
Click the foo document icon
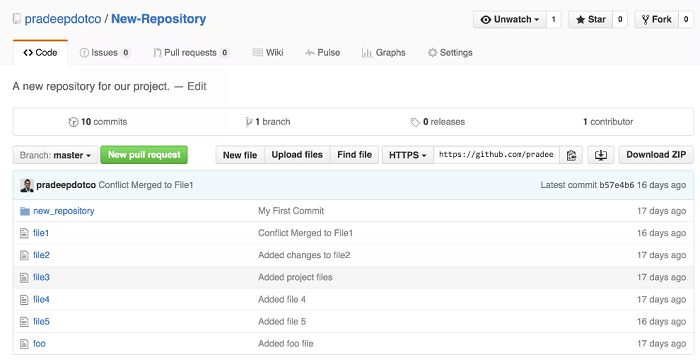(x=25, y=344)
